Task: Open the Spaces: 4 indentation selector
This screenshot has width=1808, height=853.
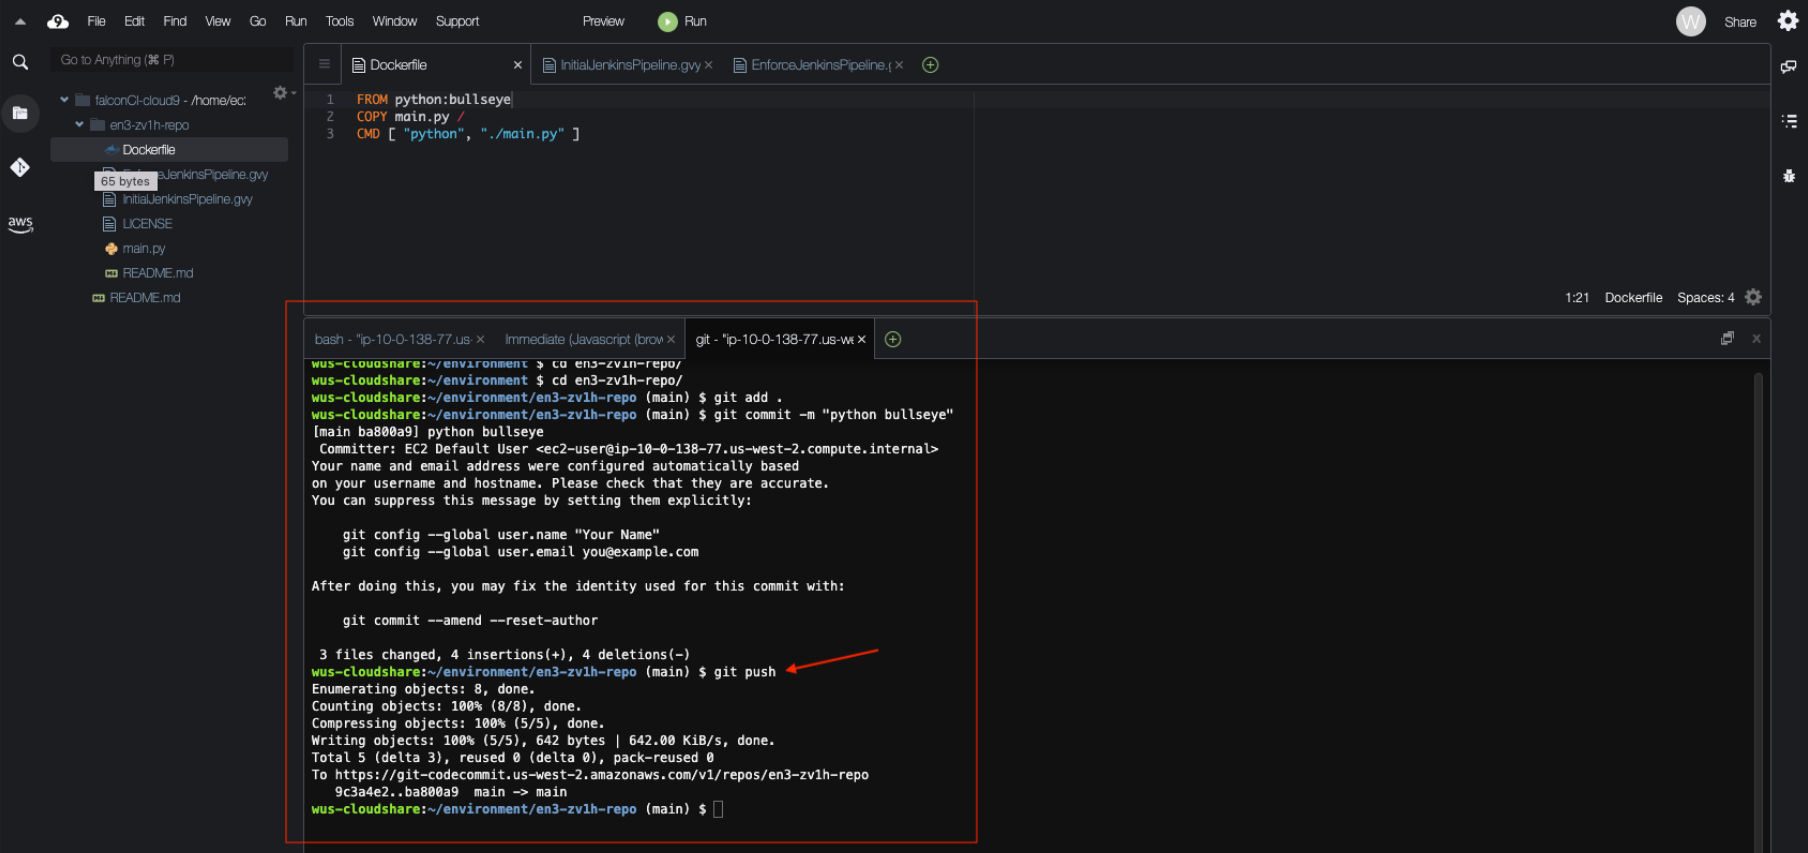Action: click(x=1705, y=297)
